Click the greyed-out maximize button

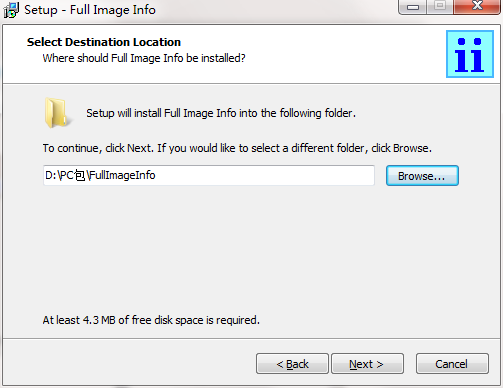(440, 6)
